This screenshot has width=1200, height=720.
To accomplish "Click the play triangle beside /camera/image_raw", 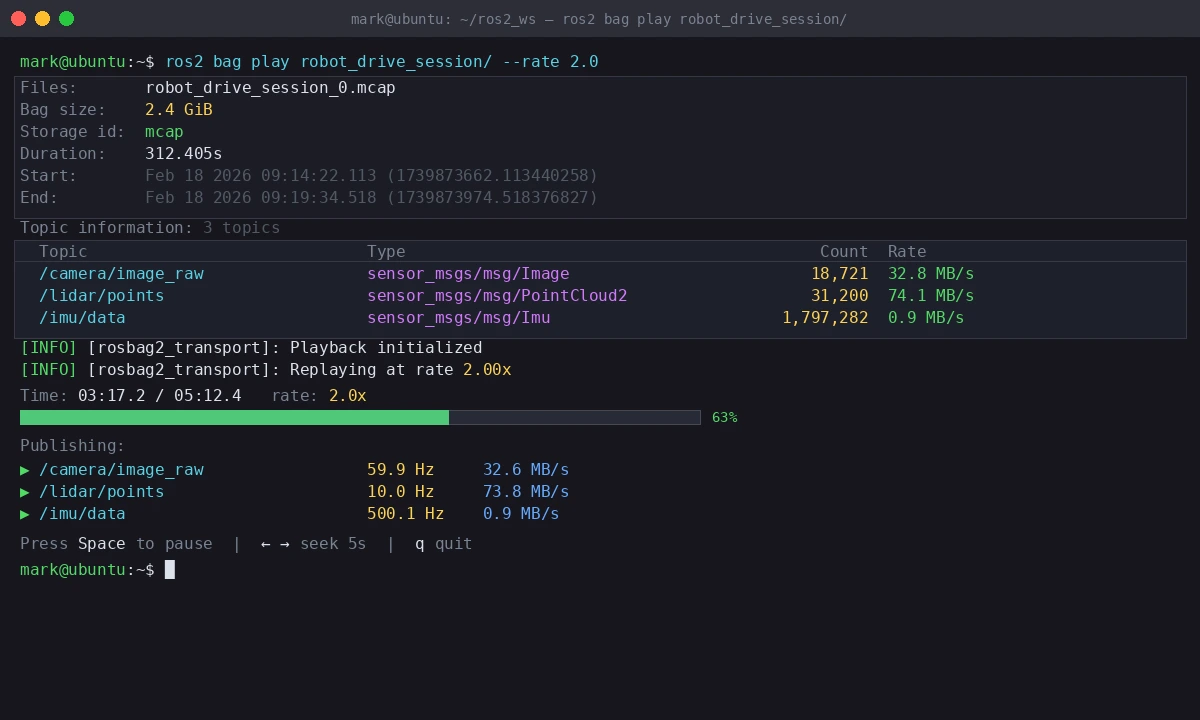I will [x=24, y=469].
